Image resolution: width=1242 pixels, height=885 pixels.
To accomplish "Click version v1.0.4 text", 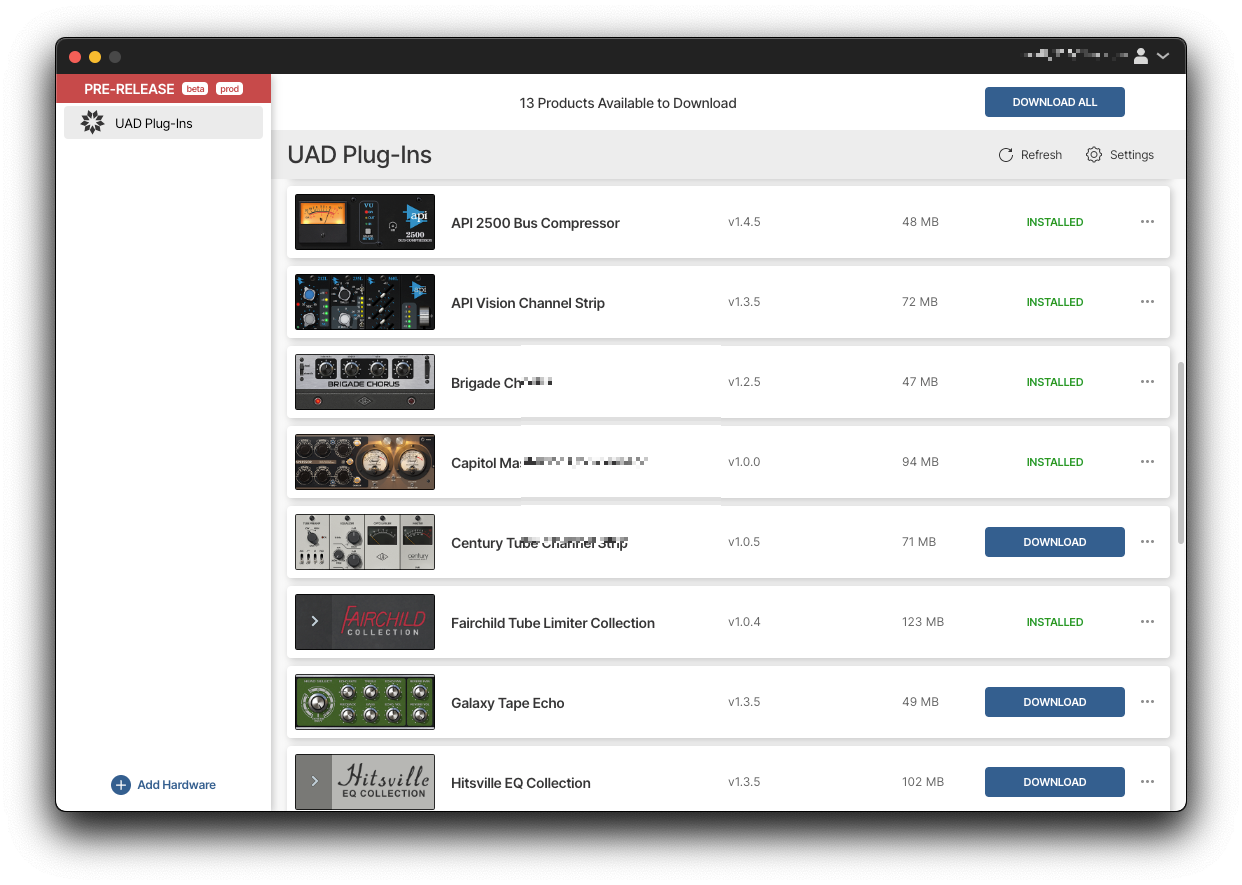I will (x=744, y=622).
